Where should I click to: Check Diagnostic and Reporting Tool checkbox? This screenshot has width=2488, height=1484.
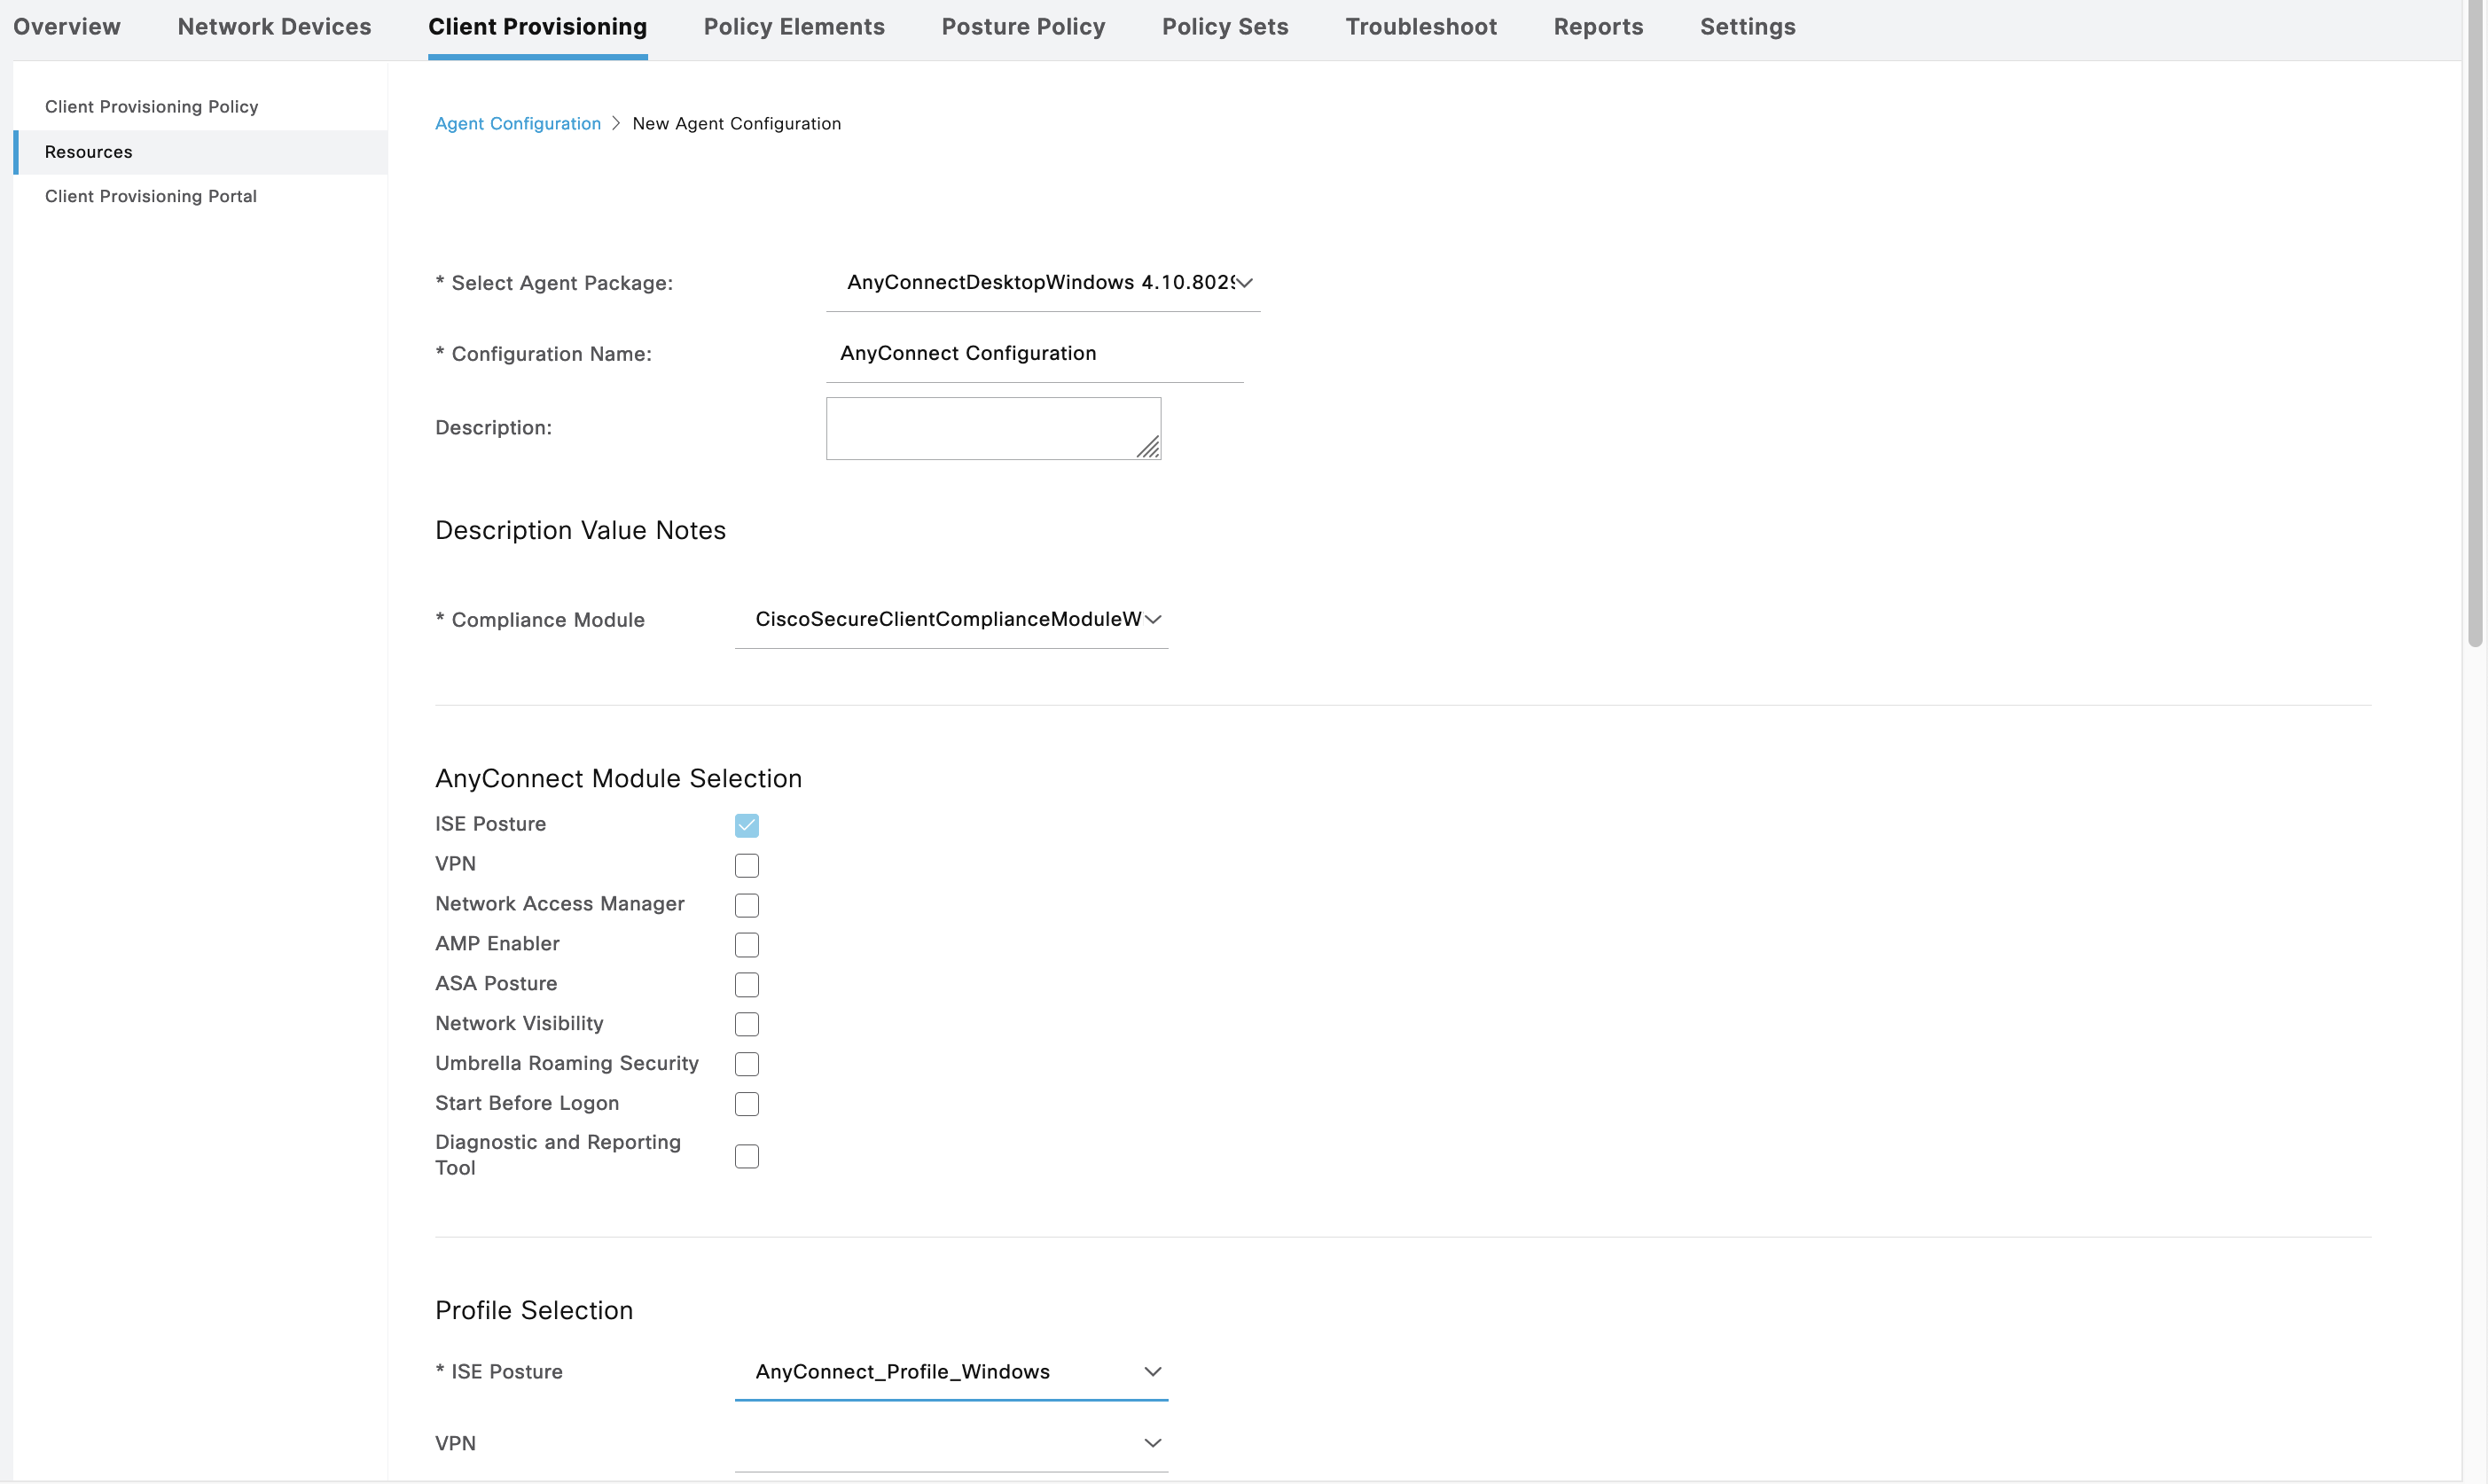[746, 1156]
